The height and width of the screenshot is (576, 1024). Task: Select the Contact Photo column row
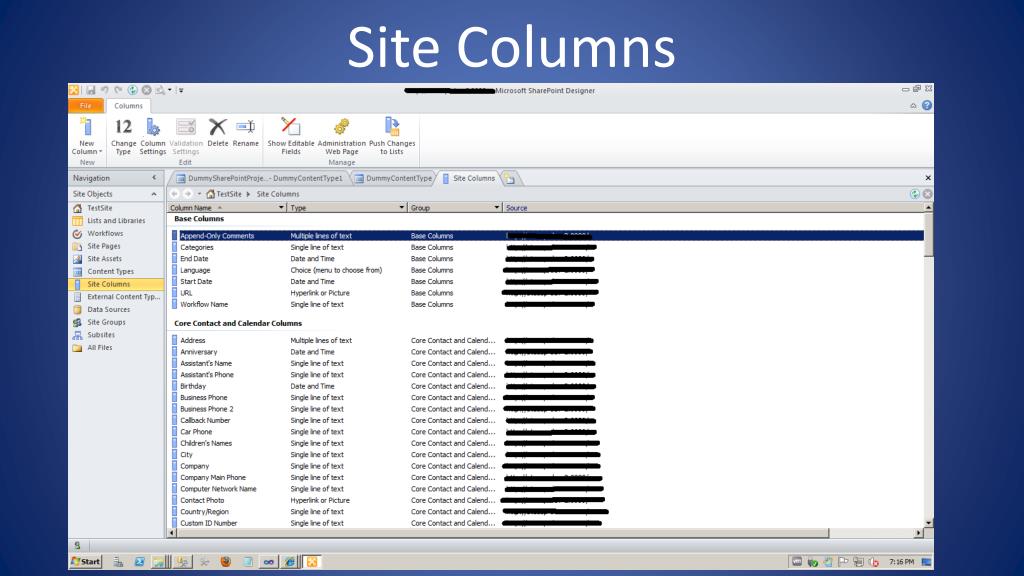(x=547, y=500)
